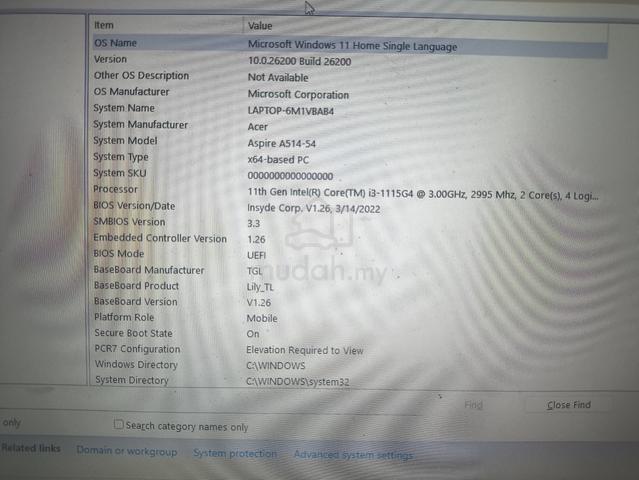Select the Windows Directory row label
The image size is (639, 480).
tap(136, 364)
